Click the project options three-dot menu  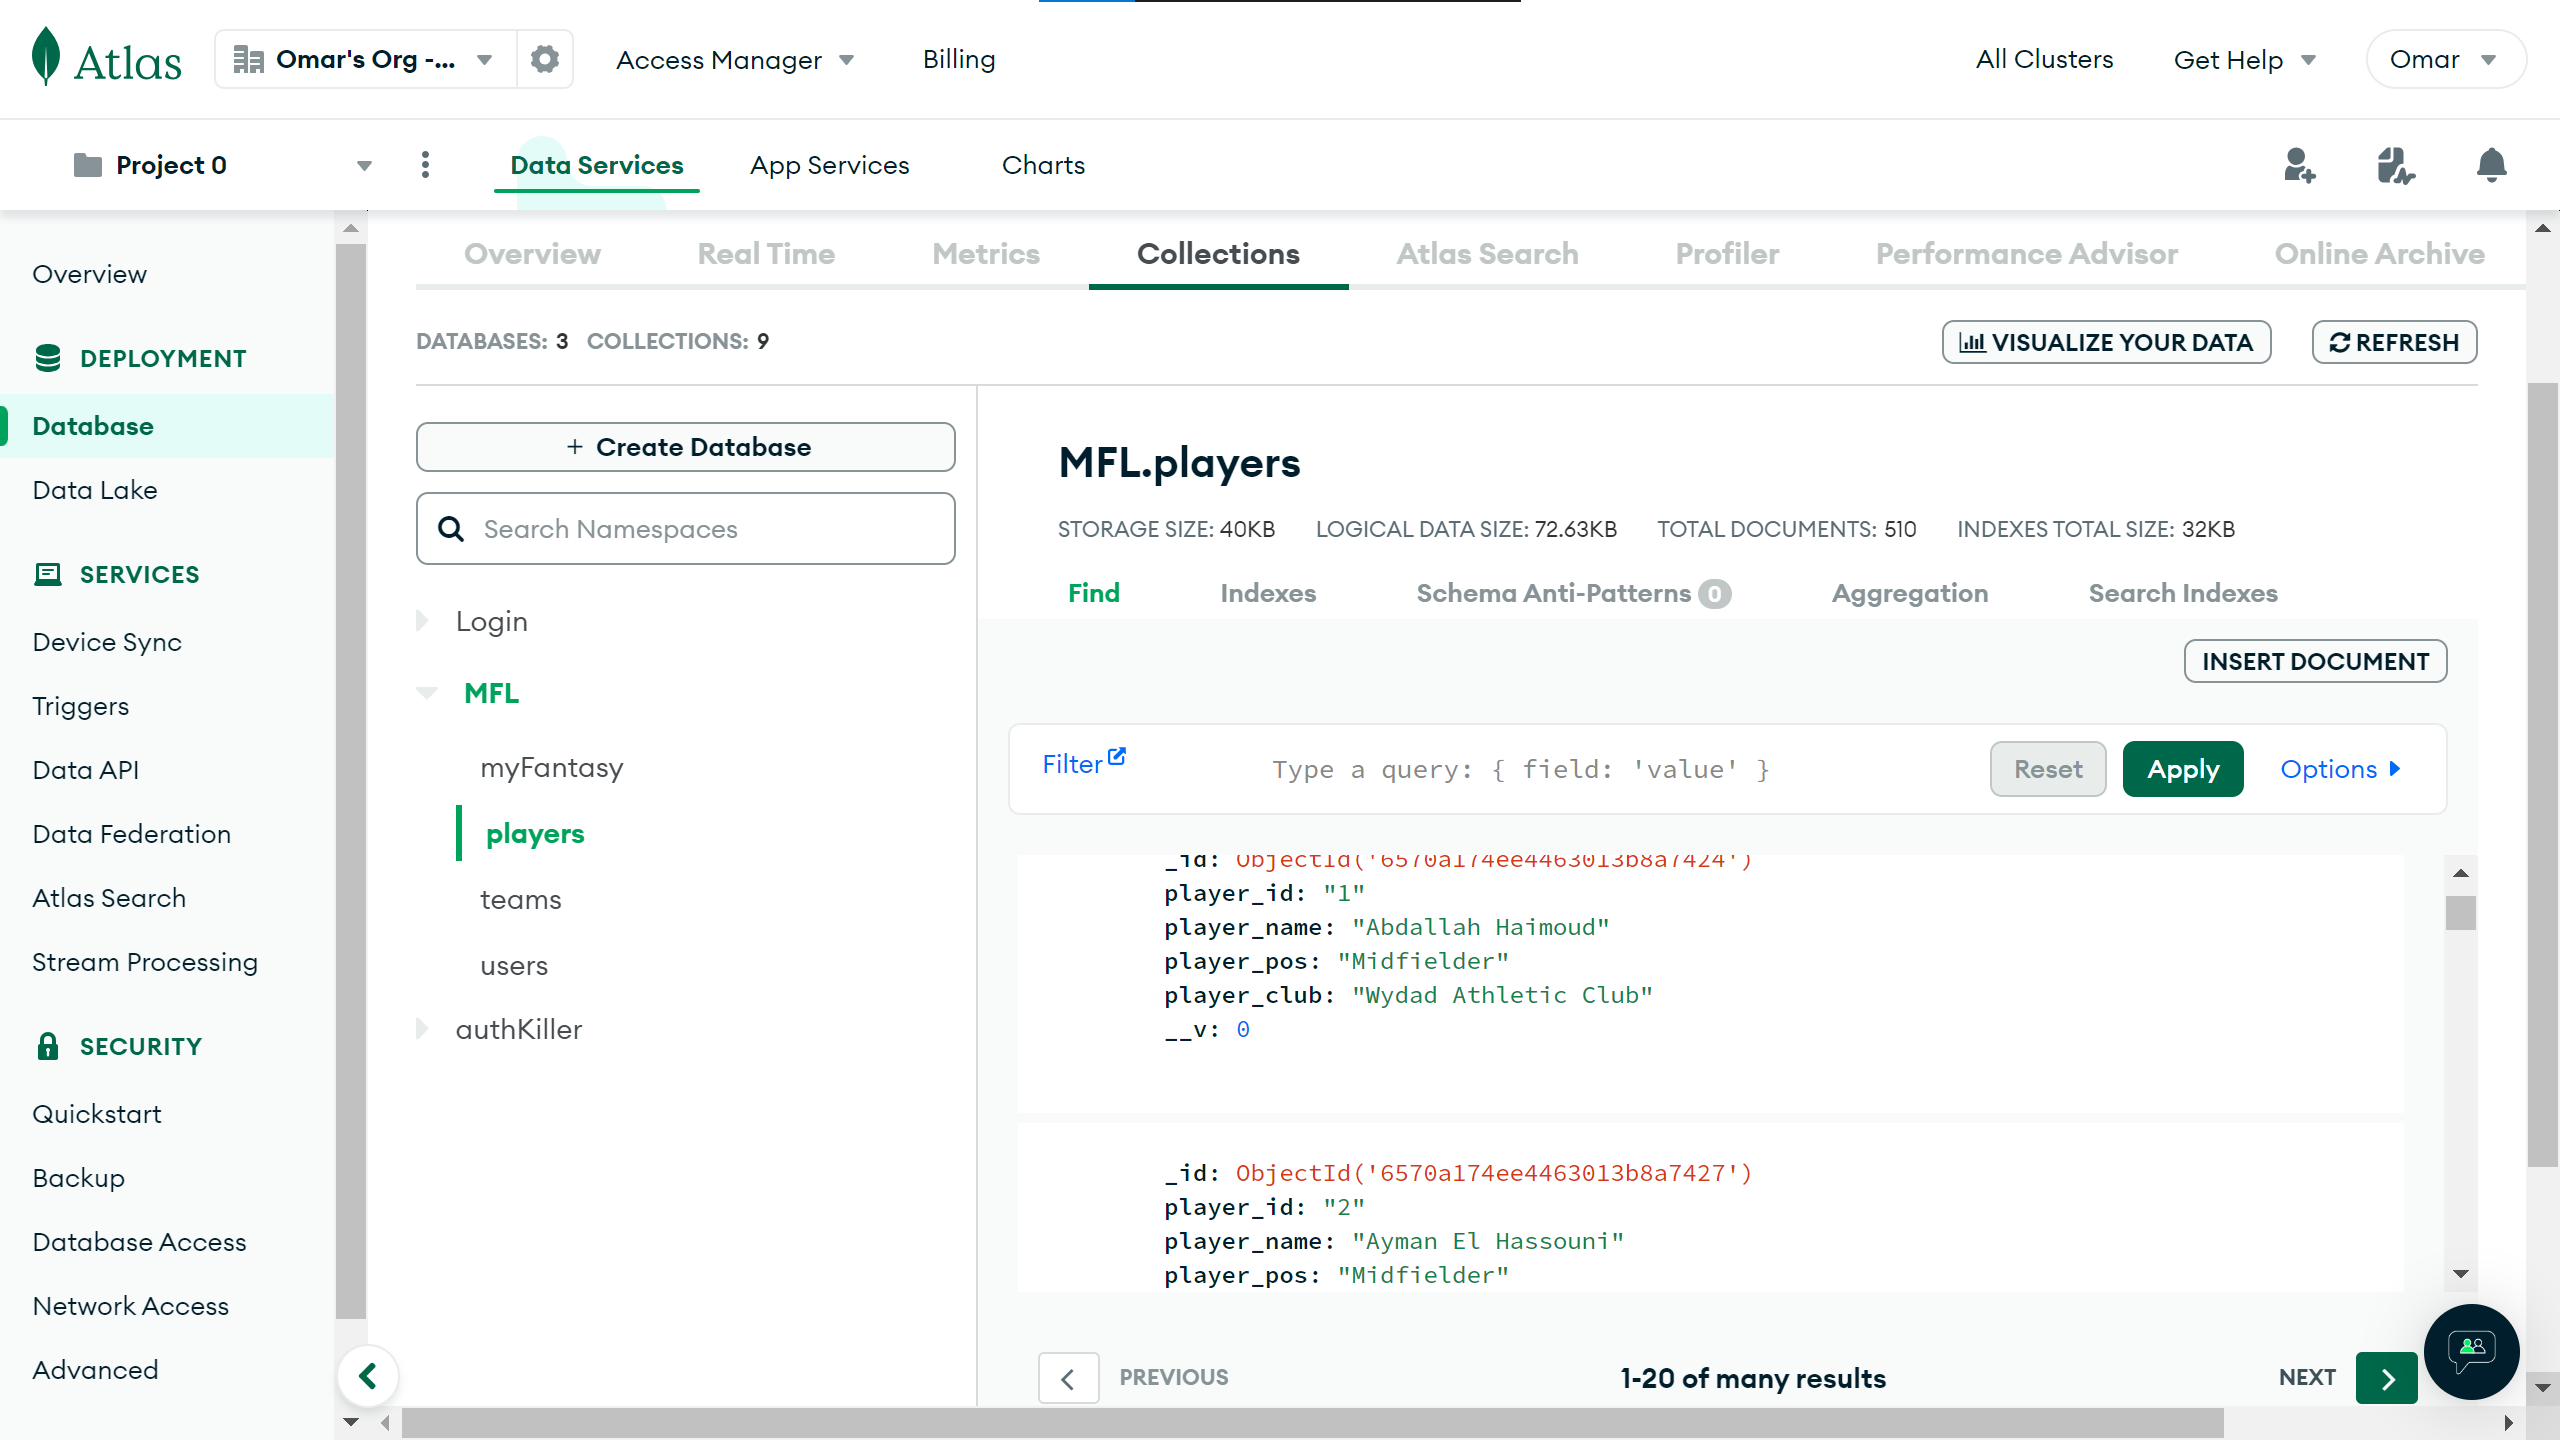[425, 165]
